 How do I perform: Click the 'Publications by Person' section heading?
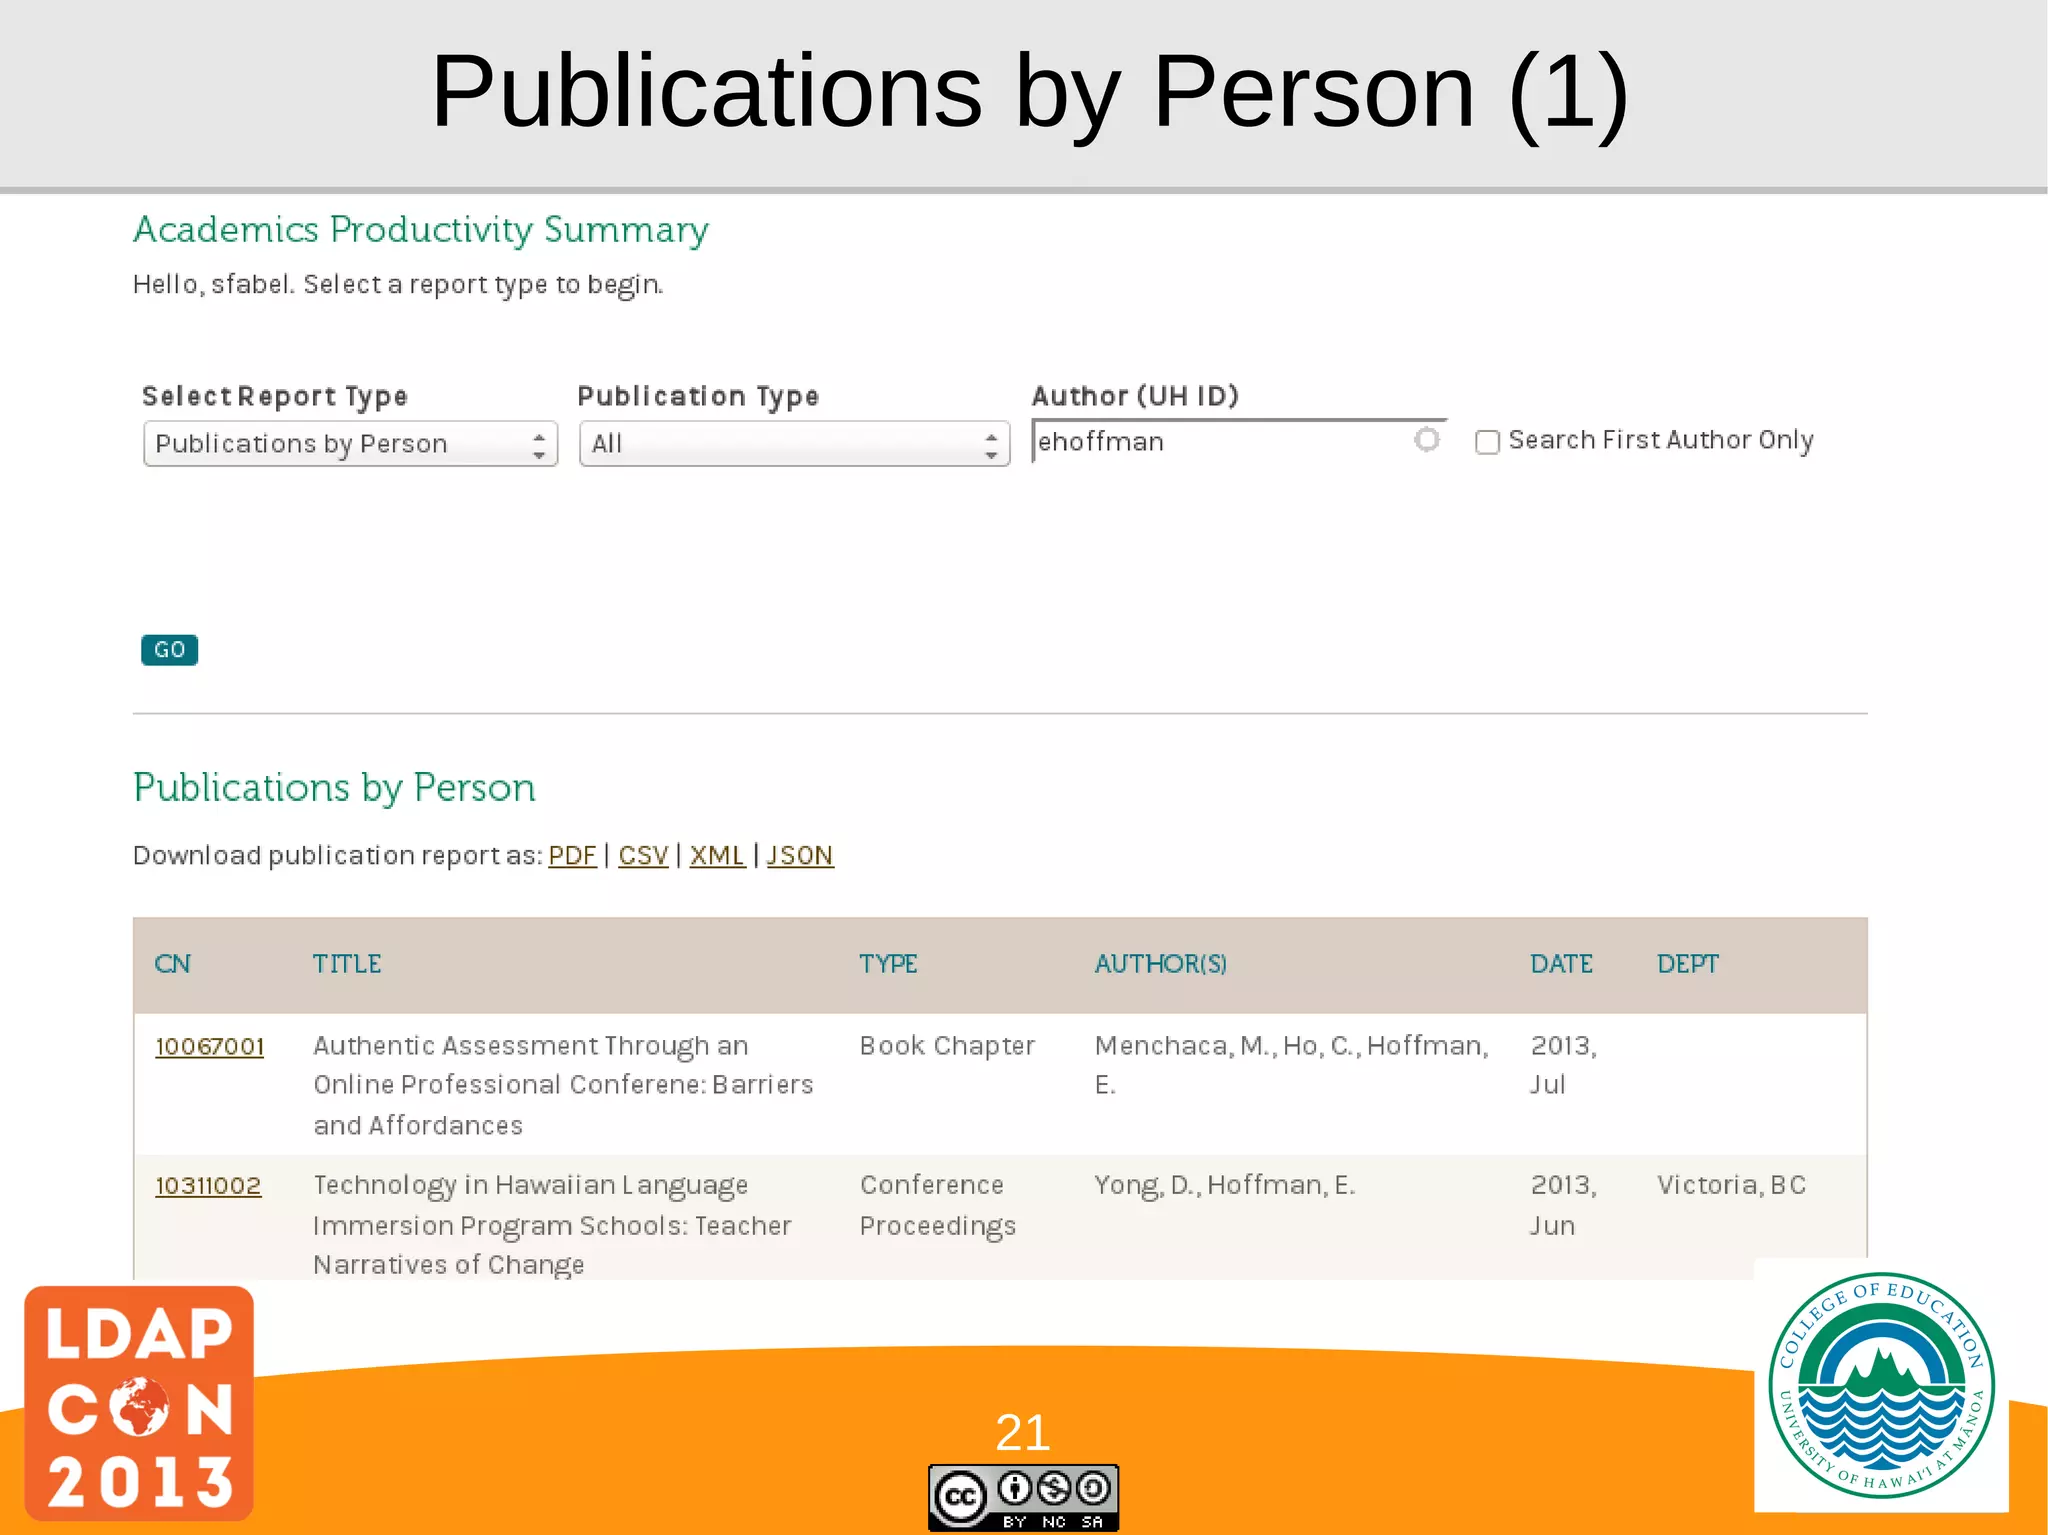click(334, 788)
